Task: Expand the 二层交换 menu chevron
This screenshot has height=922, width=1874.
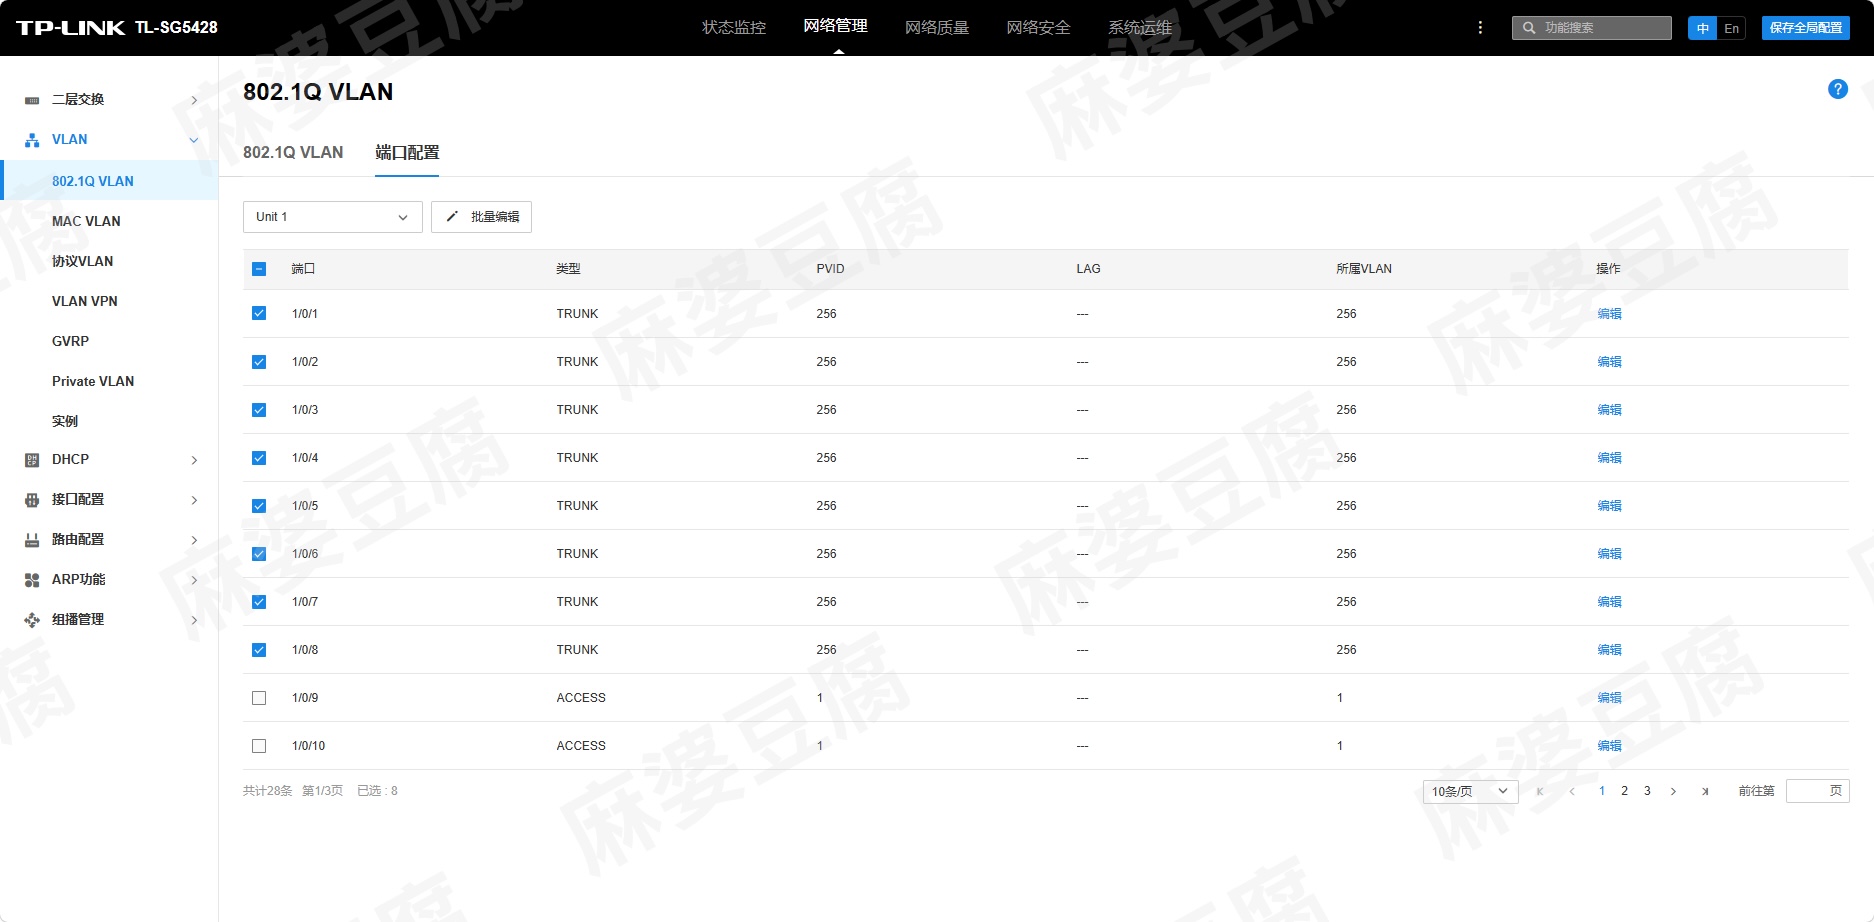Action: click(x=194, y=100)
